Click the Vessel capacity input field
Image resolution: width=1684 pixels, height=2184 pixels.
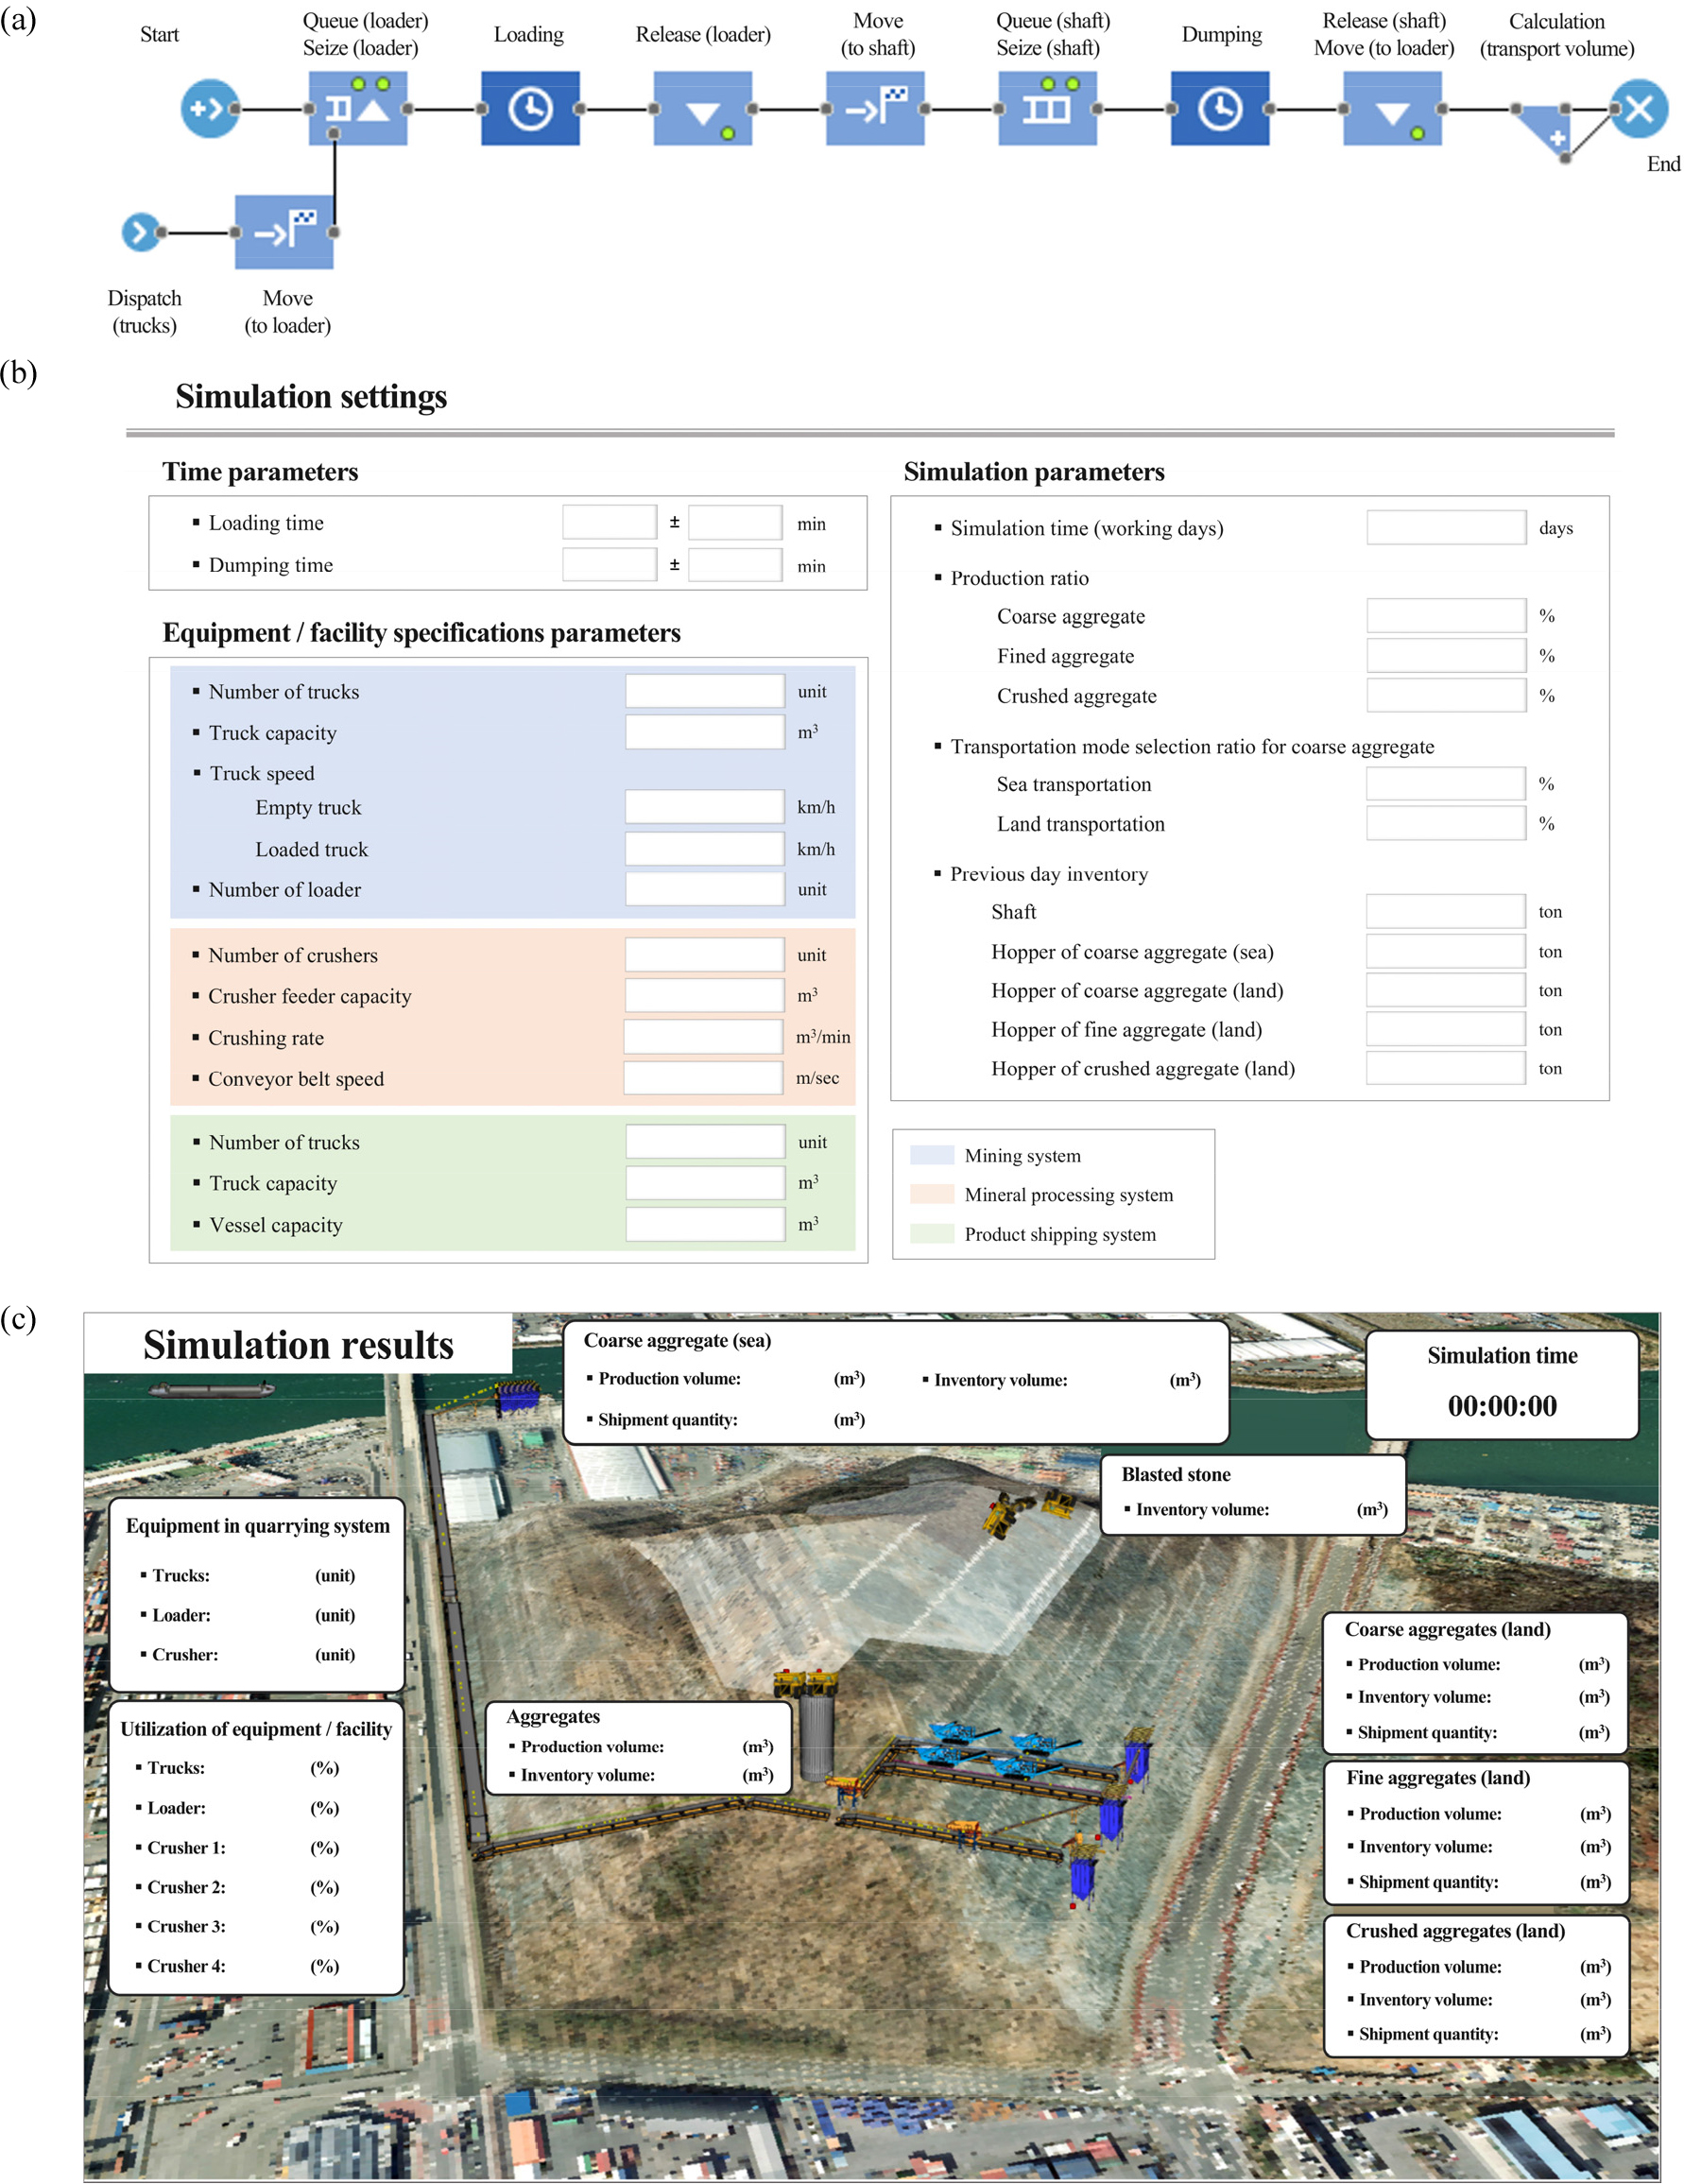pos(705,1224)
